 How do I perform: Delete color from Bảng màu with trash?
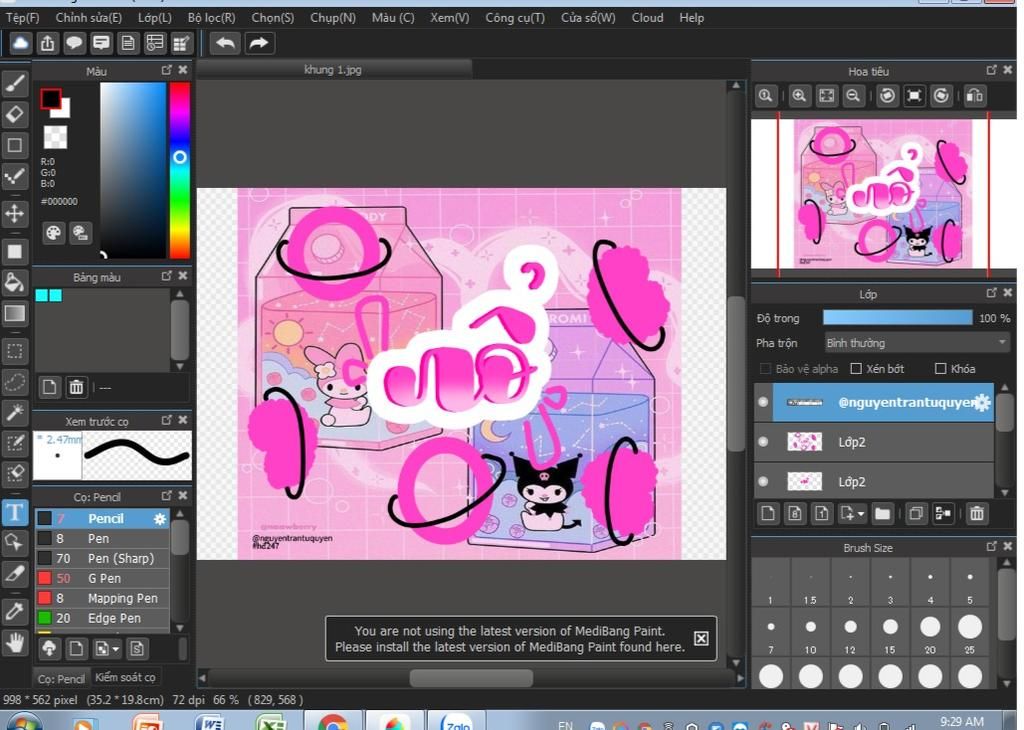tap(76, 387)
